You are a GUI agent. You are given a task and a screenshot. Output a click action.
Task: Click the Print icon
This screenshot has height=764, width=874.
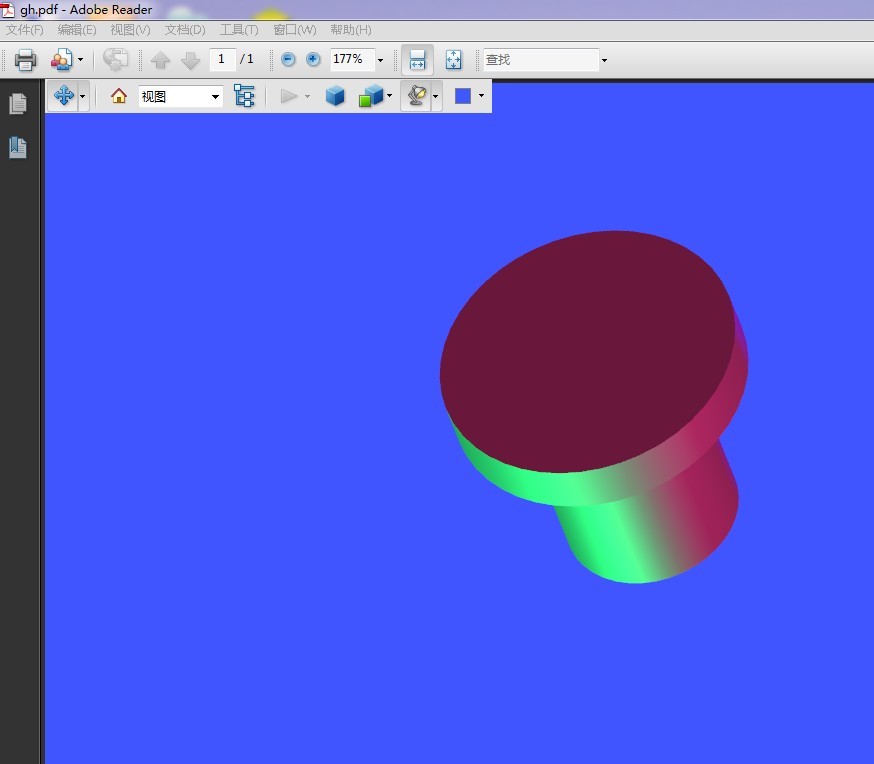25,60
